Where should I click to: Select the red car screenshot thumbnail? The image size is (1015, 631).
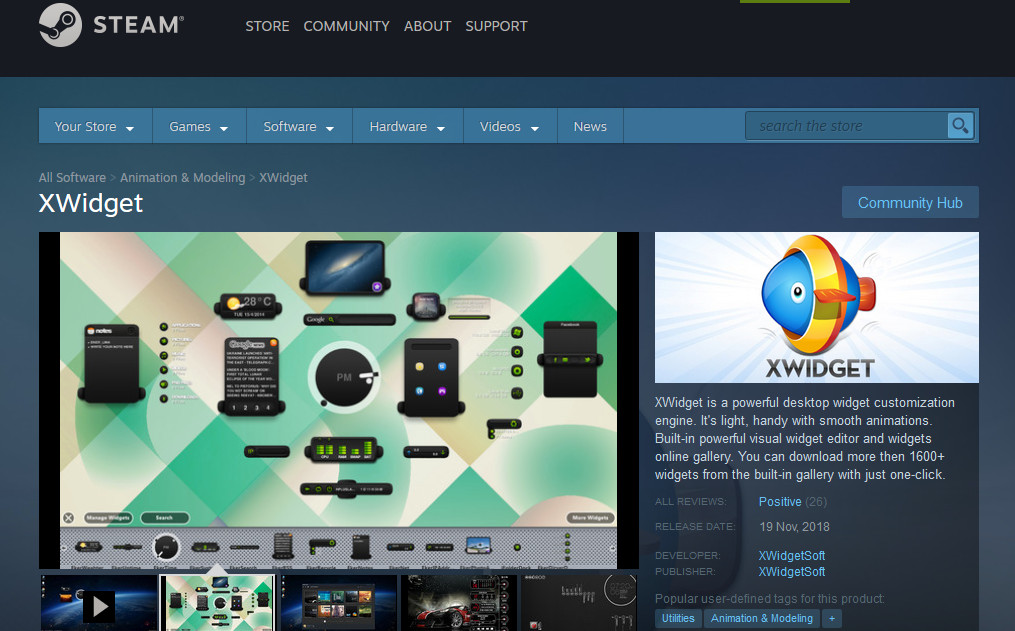(459, 603)
